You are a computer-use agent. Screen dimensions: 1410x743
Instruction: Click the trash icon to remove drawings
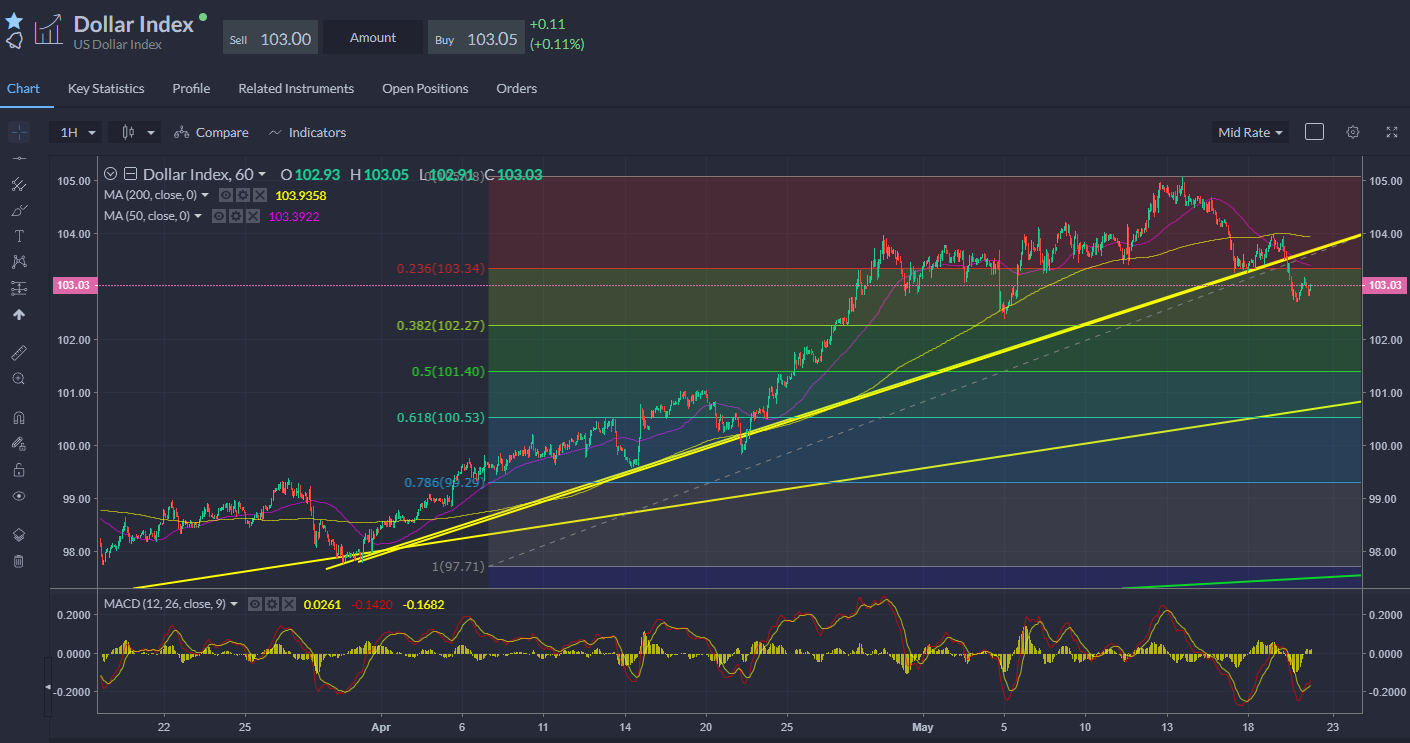tap(18, 561)
